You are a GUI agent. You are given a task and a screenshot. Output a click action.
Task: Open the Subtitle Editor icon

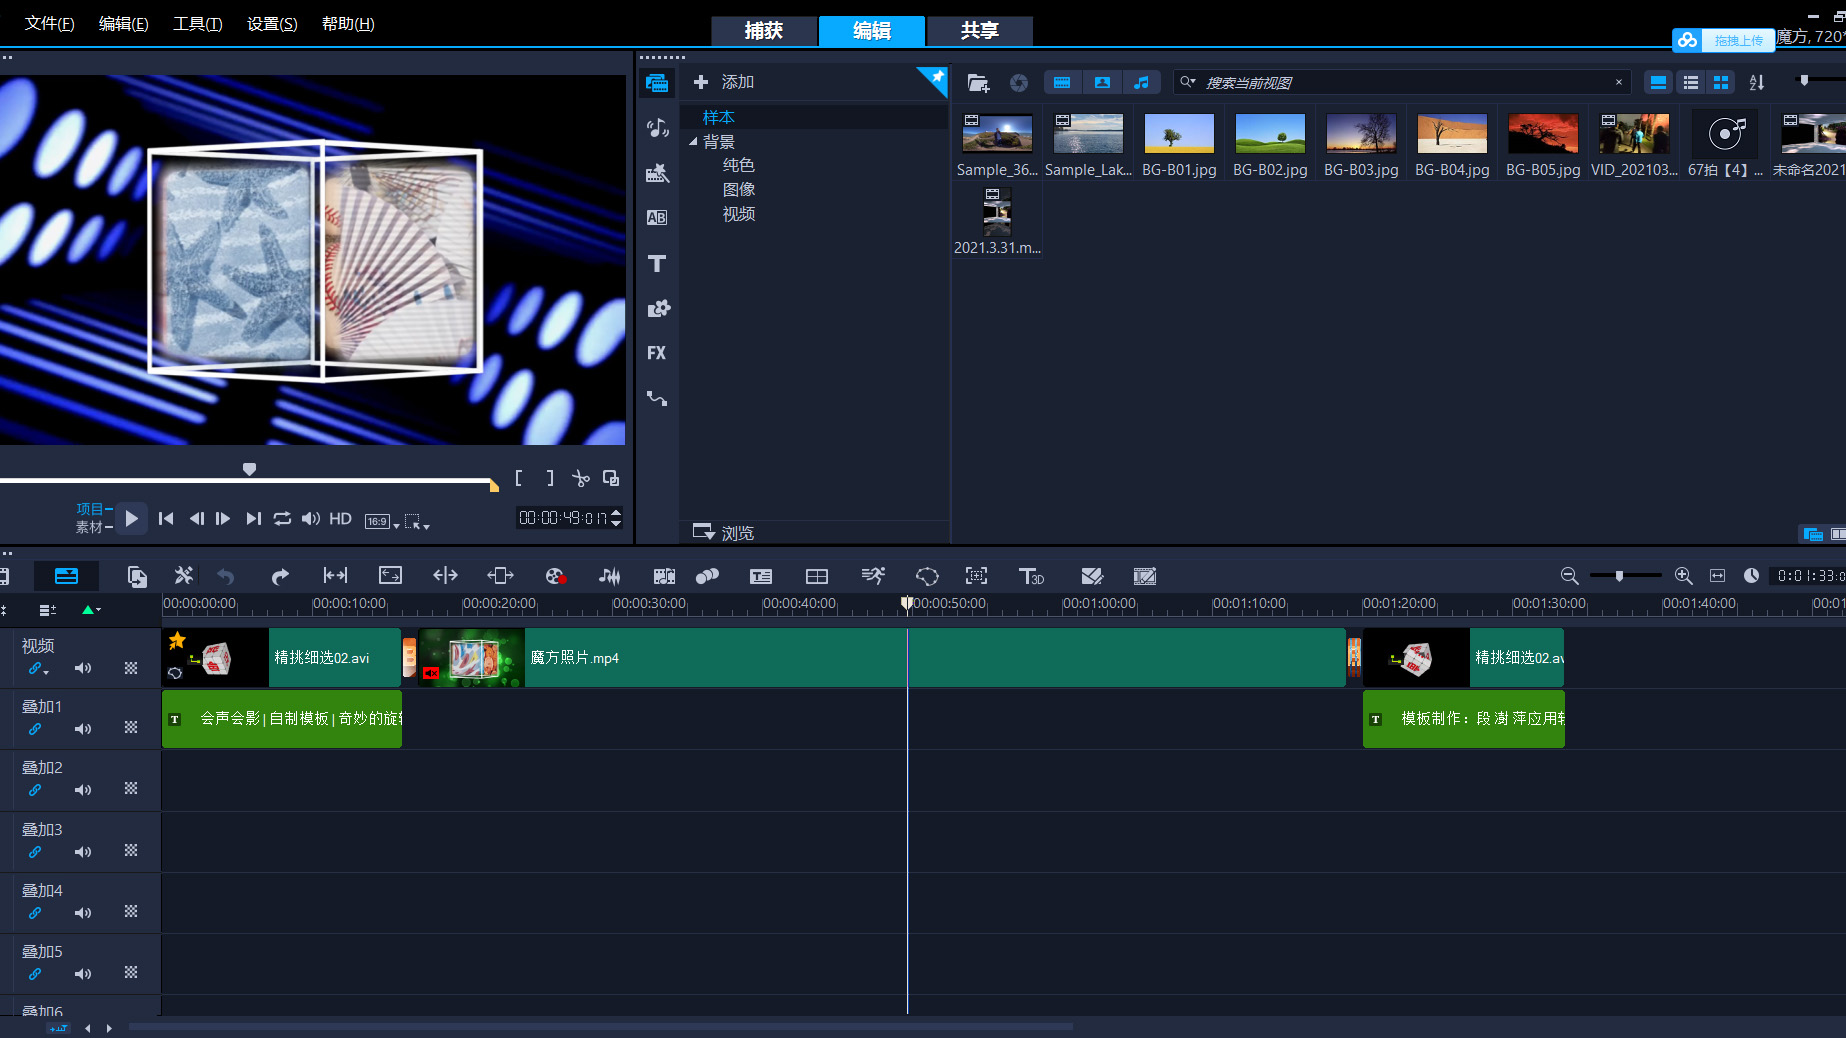[761, 576]
